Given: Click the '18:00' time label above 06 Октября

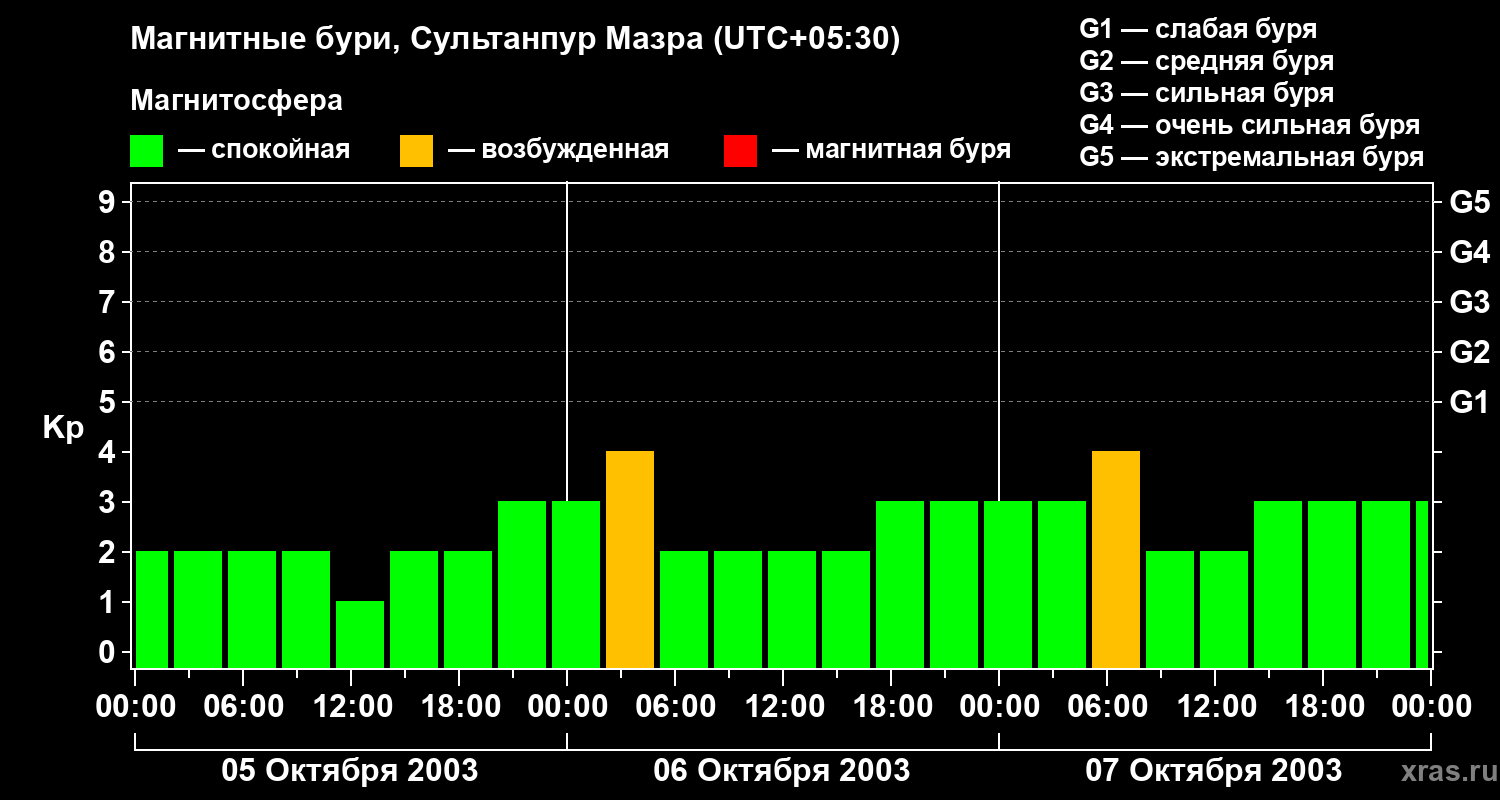Looking at the screenshot, I should coord(892,707).
